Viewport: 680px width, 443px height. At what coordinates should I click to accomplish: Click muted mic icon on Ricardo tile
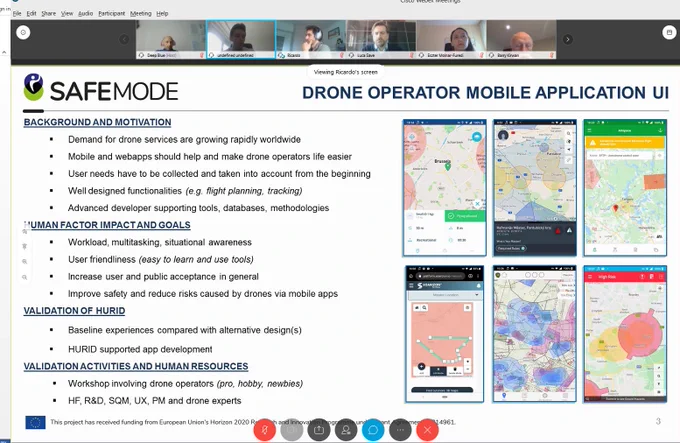[x=342, y=55]
